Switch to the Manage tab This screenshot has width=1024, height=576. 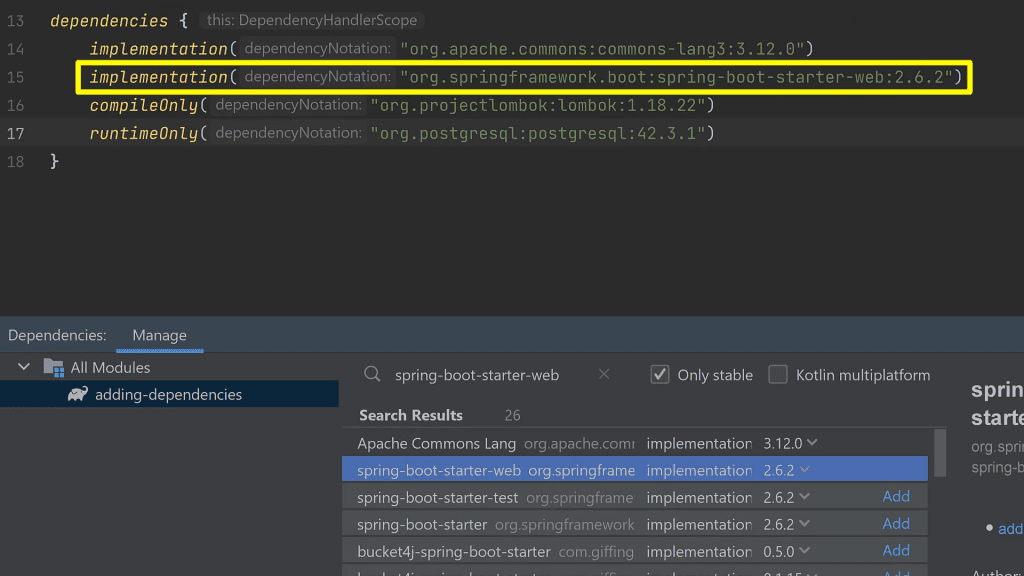pyautogui.click(x=159, y=335)
